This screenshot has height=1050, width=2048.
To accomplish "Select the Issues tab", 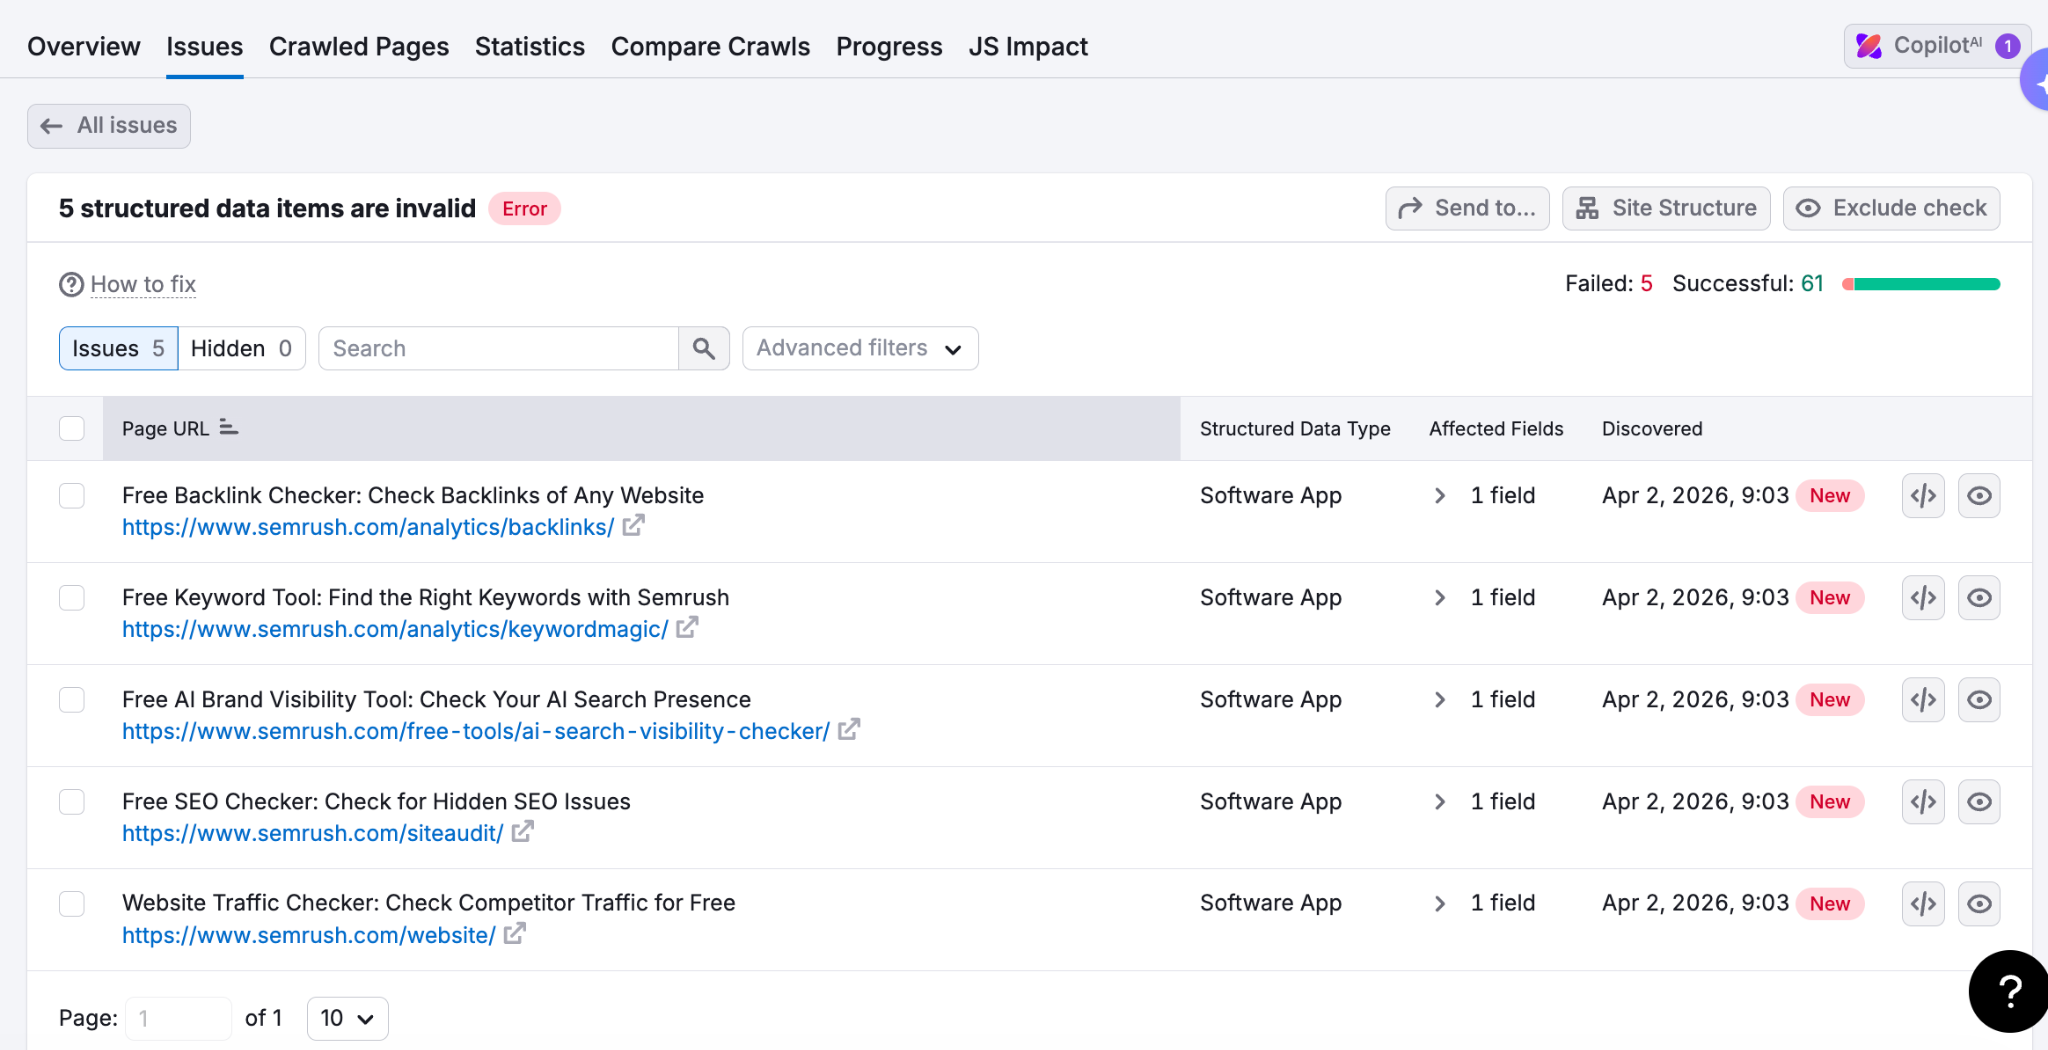I will (x=205, y=46).
